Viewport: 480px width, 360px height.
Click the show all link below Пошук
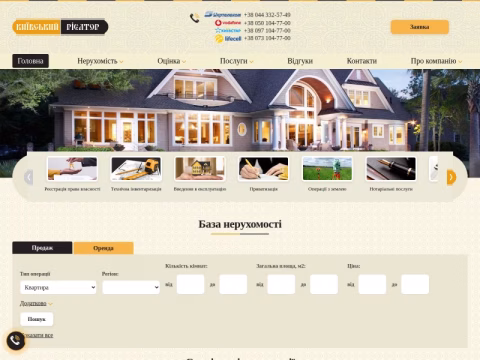click(x=37, y=335)
